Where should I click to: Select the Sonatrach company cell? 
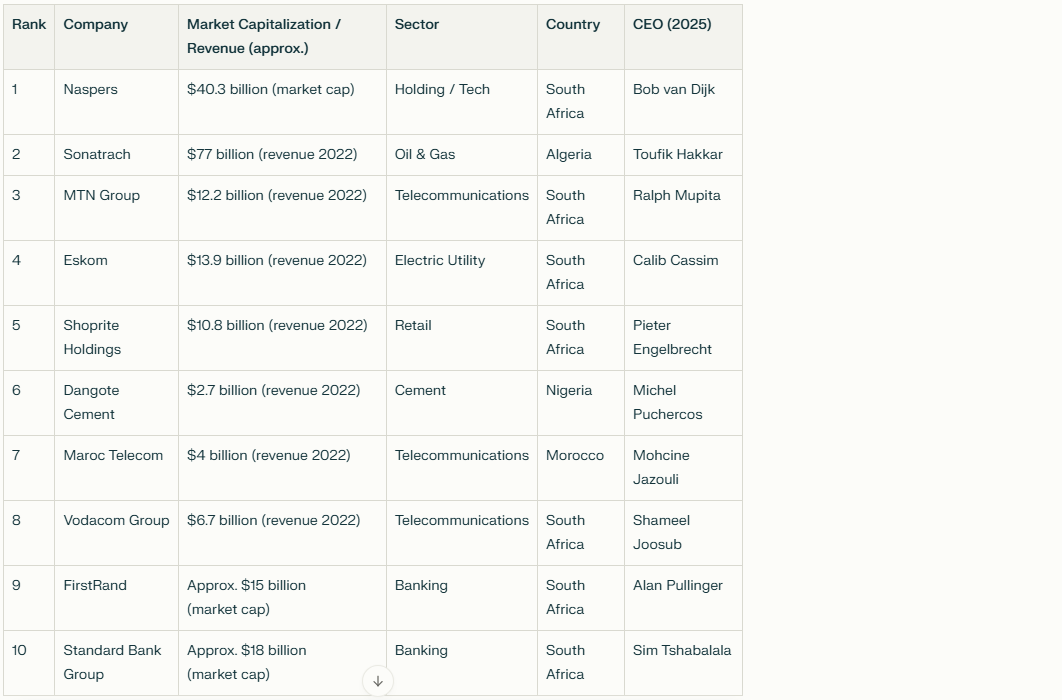(97, 155)
